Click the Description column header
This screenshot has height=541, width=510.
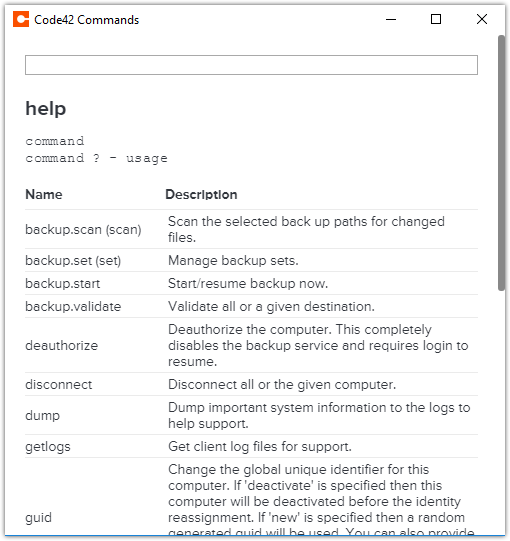coord(201,195)
